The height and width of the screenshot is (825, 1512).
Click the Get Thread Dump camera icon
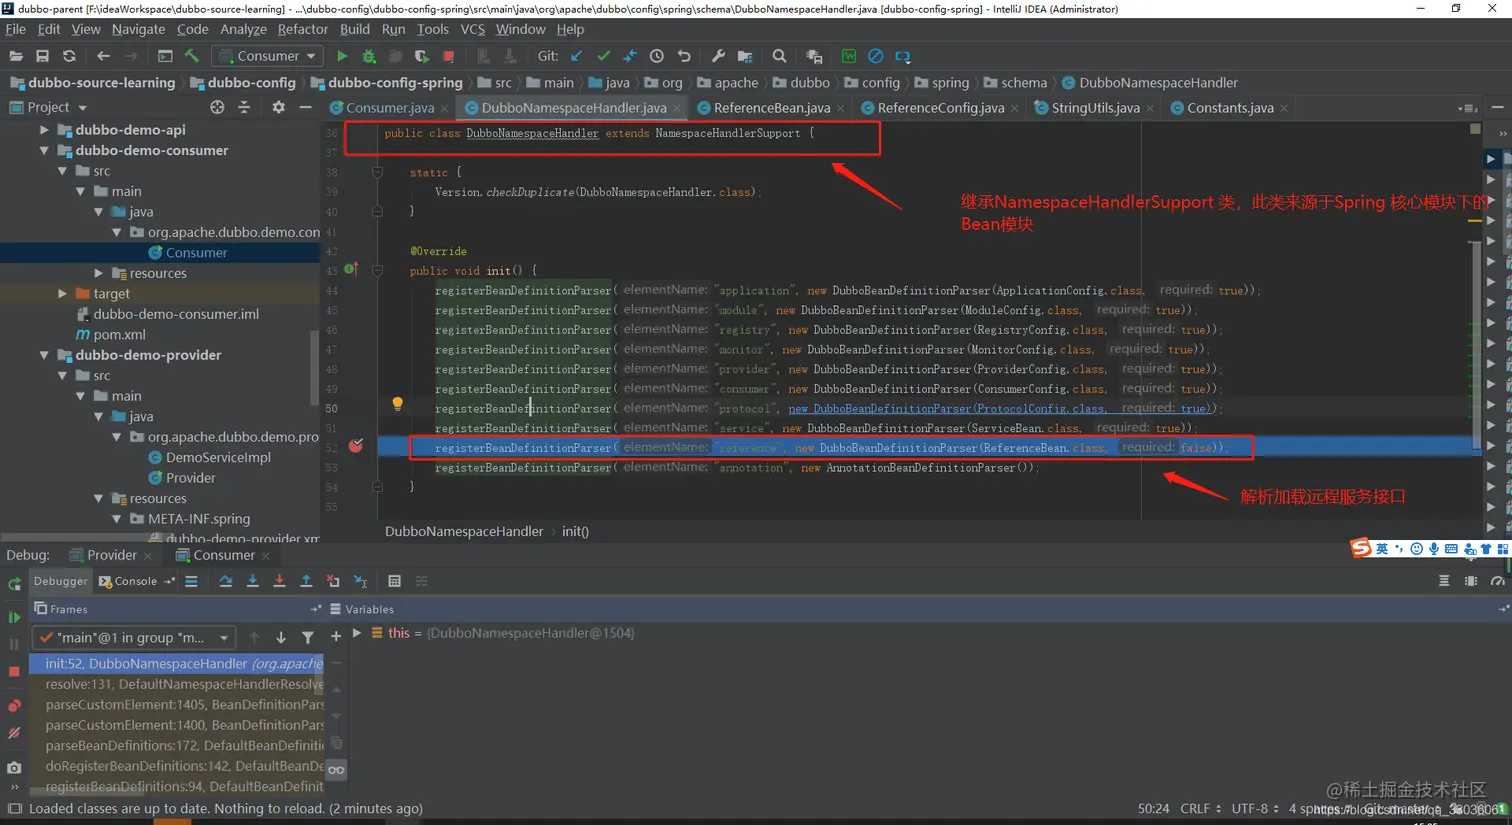tap(14, 768)
